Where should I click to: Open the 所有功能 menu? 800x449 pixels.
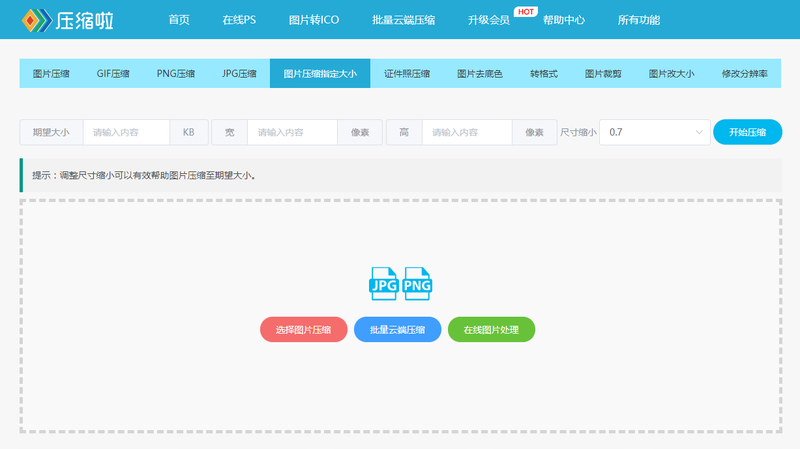tap(638, 20)
